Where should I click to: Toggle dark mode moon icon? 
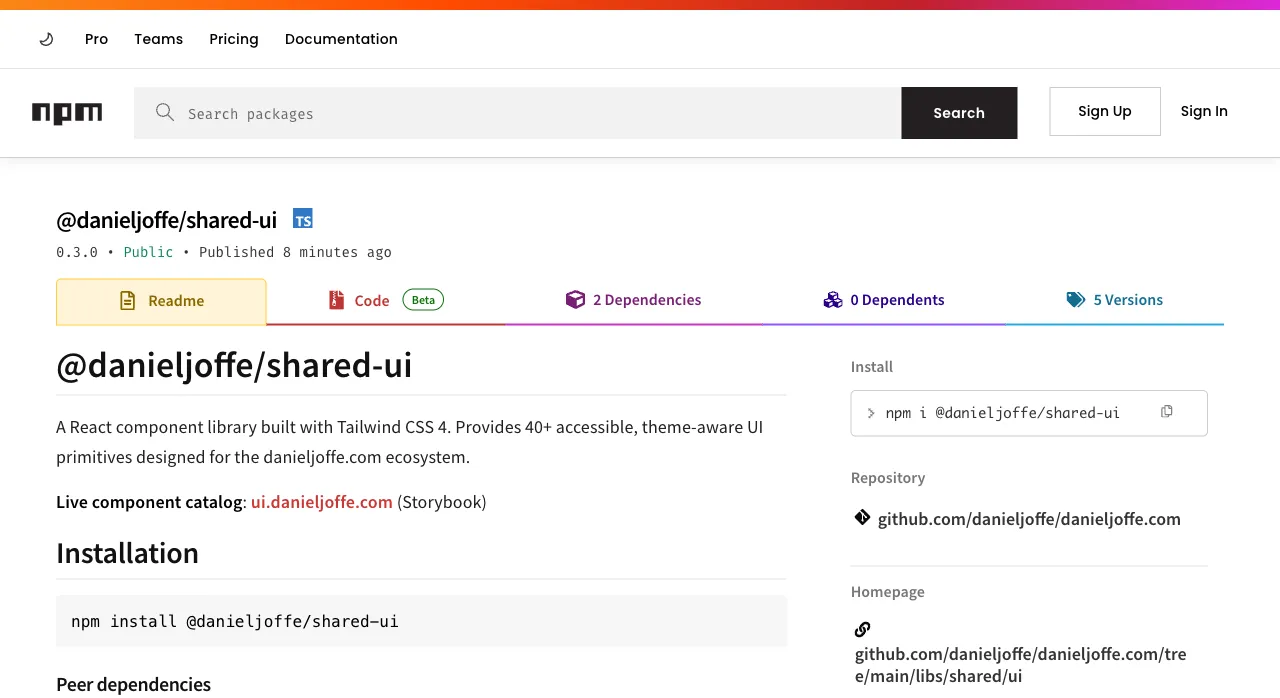point(46,39)
